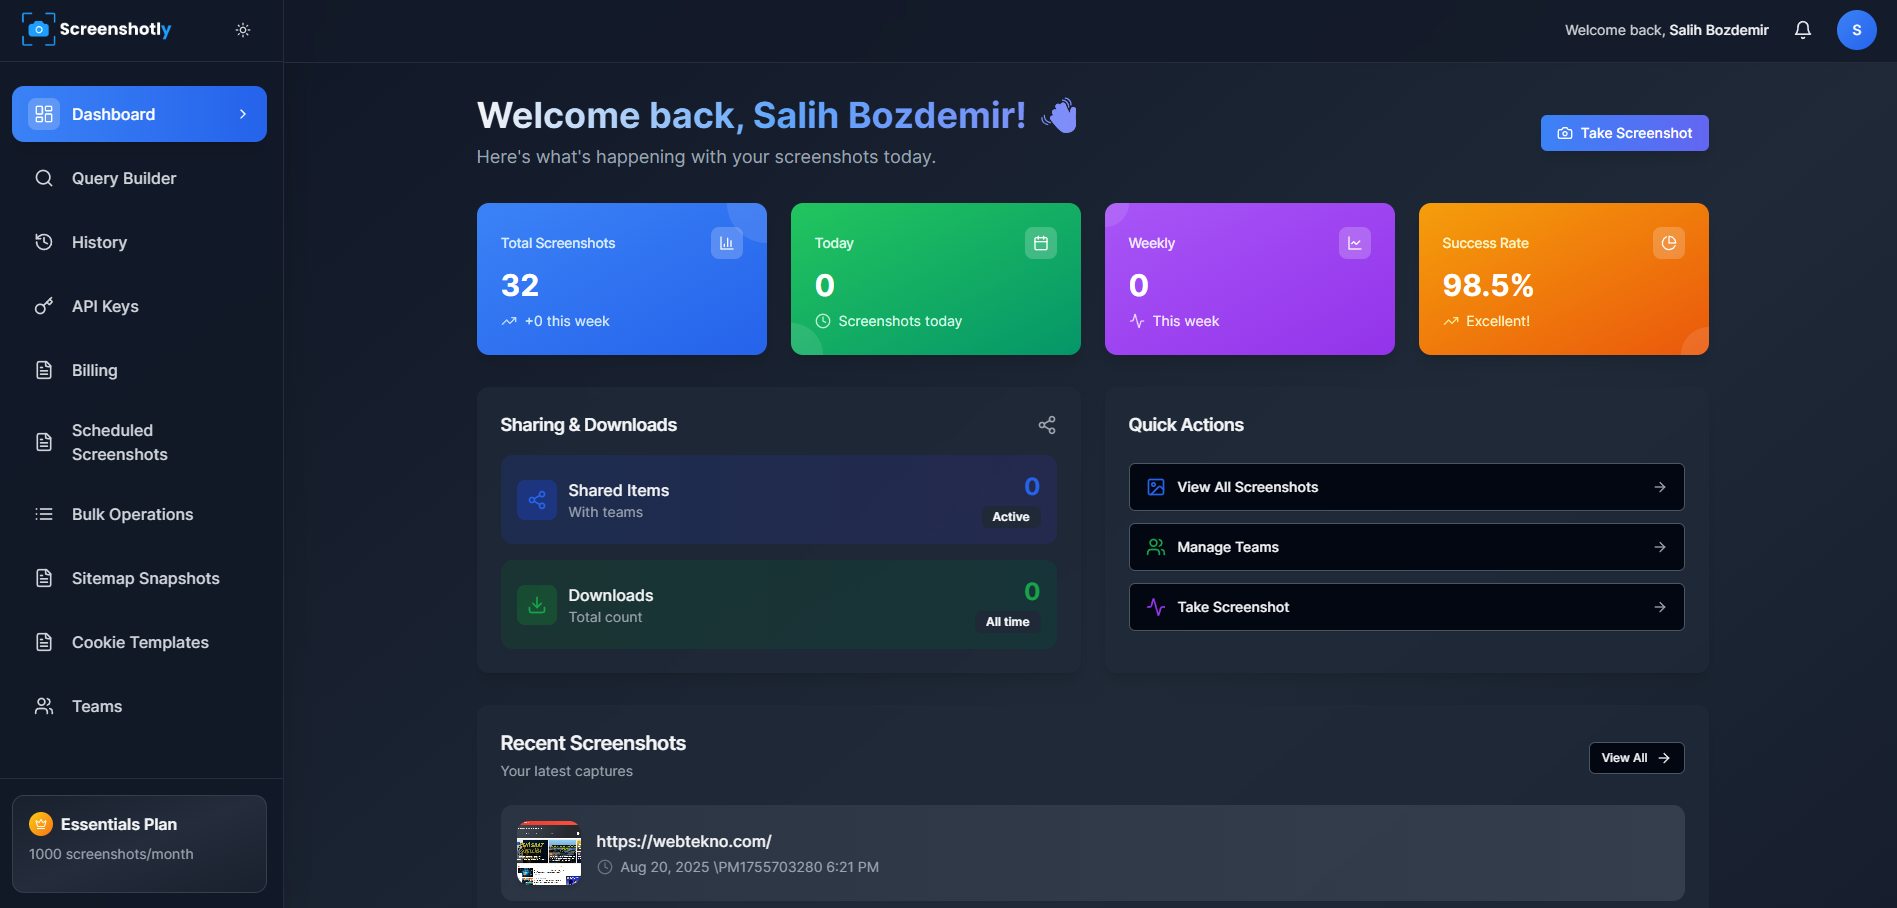
Task: Open Cookie Templates
Action: point(139,642)
